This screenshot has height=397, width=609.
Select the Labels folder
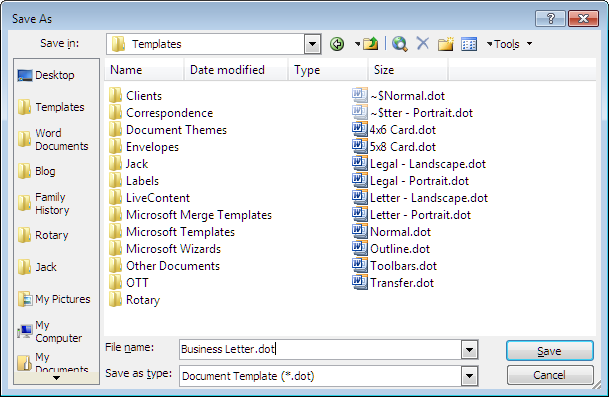[x=134, y=181]
